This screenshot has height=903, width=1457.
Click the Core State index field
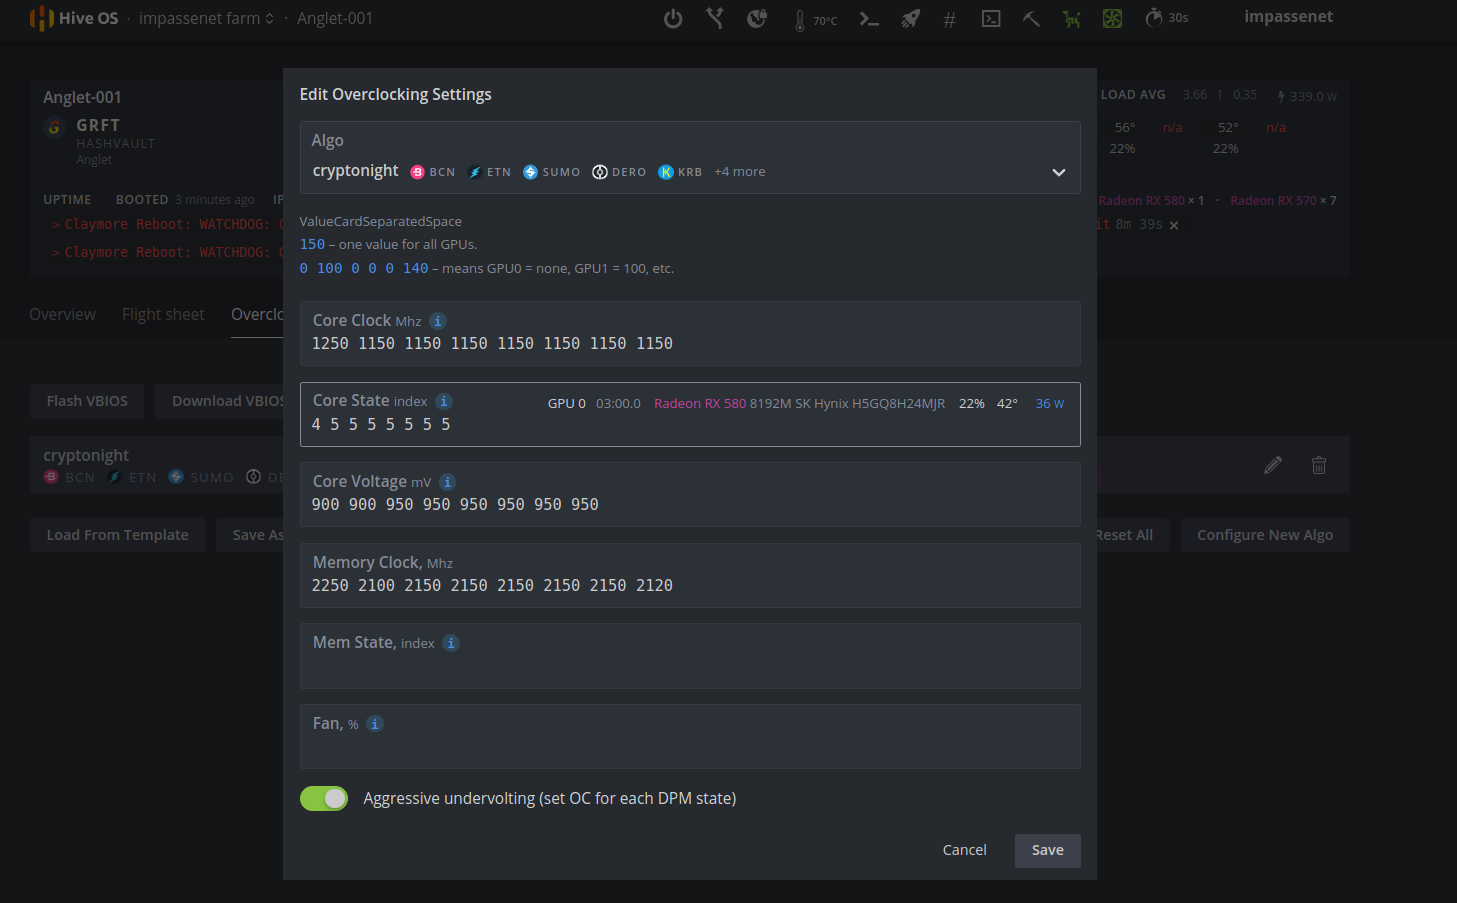(690, 414)
